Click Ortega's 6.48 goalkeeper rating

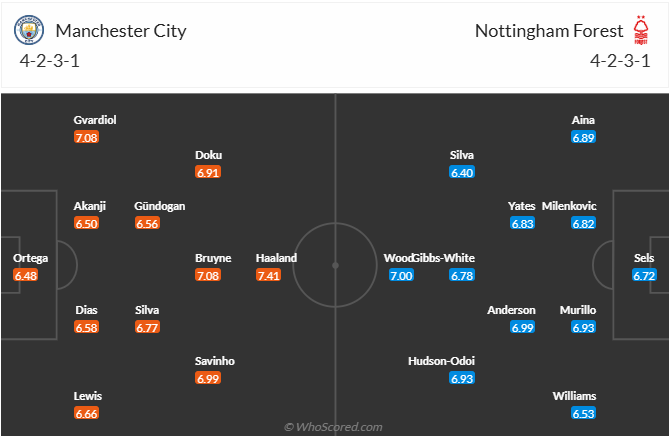point(26,275)
